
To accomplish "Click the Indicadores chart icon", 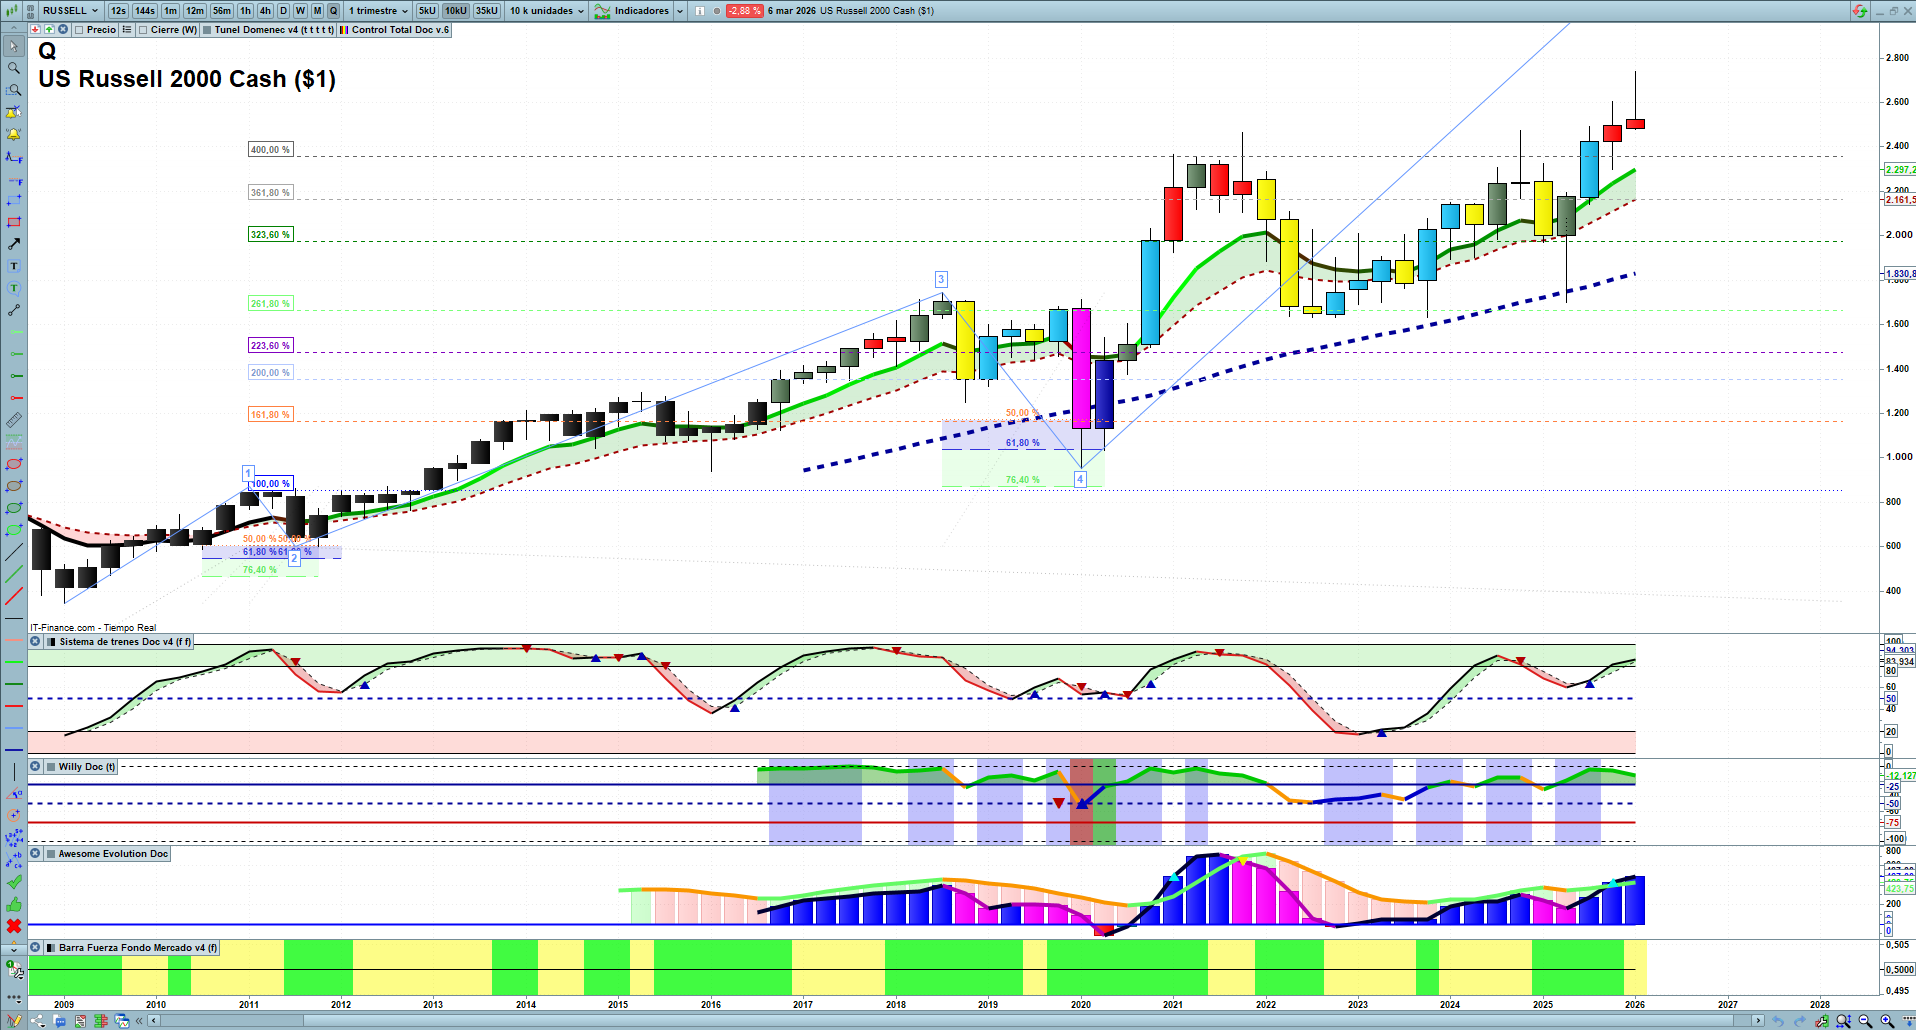I will (x=602, y=11).
